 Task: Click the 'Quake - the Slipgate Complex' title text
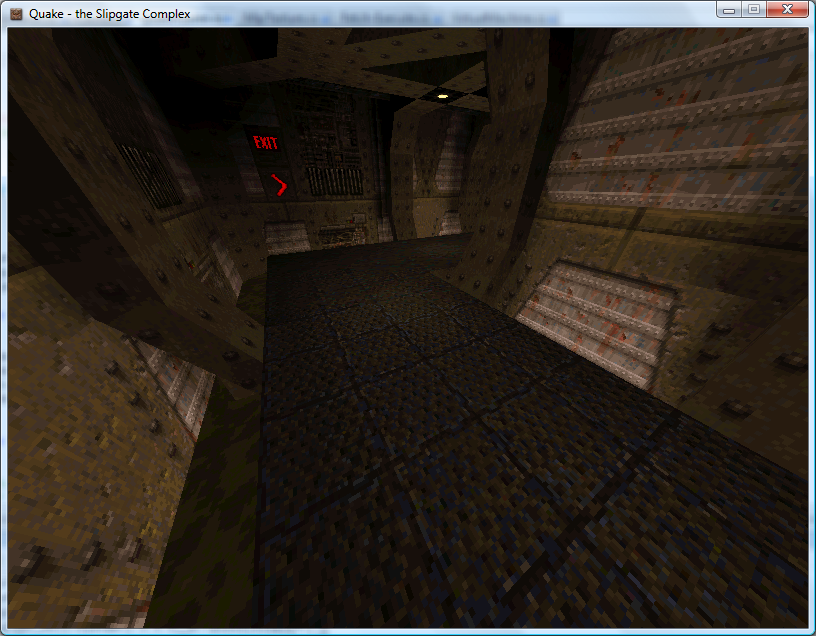pyautogui.click(x=110, y=13)
